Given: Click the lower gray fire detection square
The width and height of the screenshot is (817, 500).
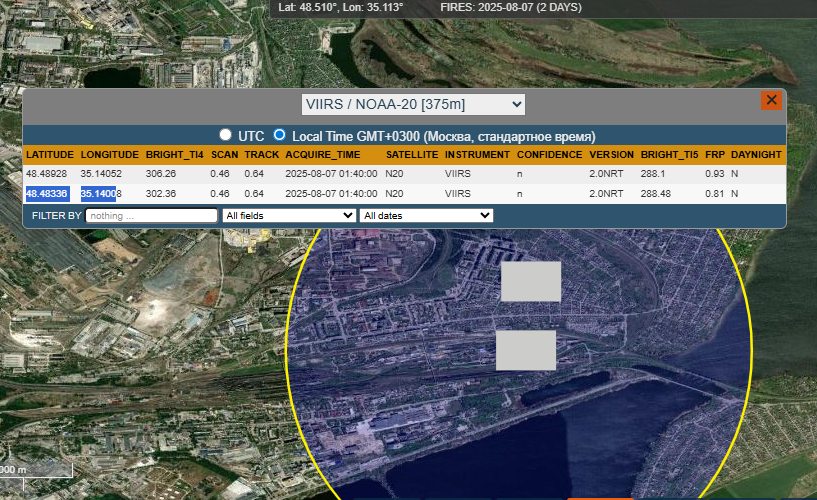Looking at the screenshot, I should (x=526, y=350).
